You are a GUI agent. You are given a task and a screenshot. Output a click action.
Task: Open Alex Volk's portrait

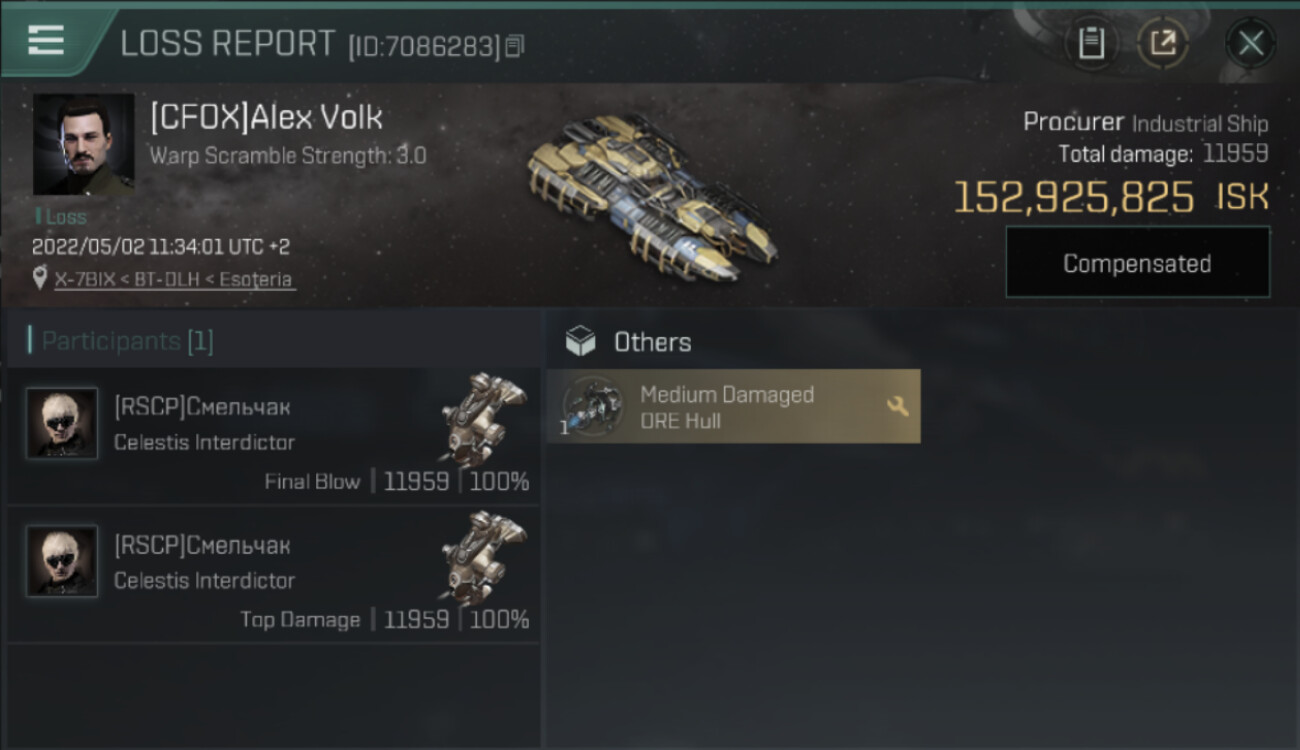click(84, 144)
